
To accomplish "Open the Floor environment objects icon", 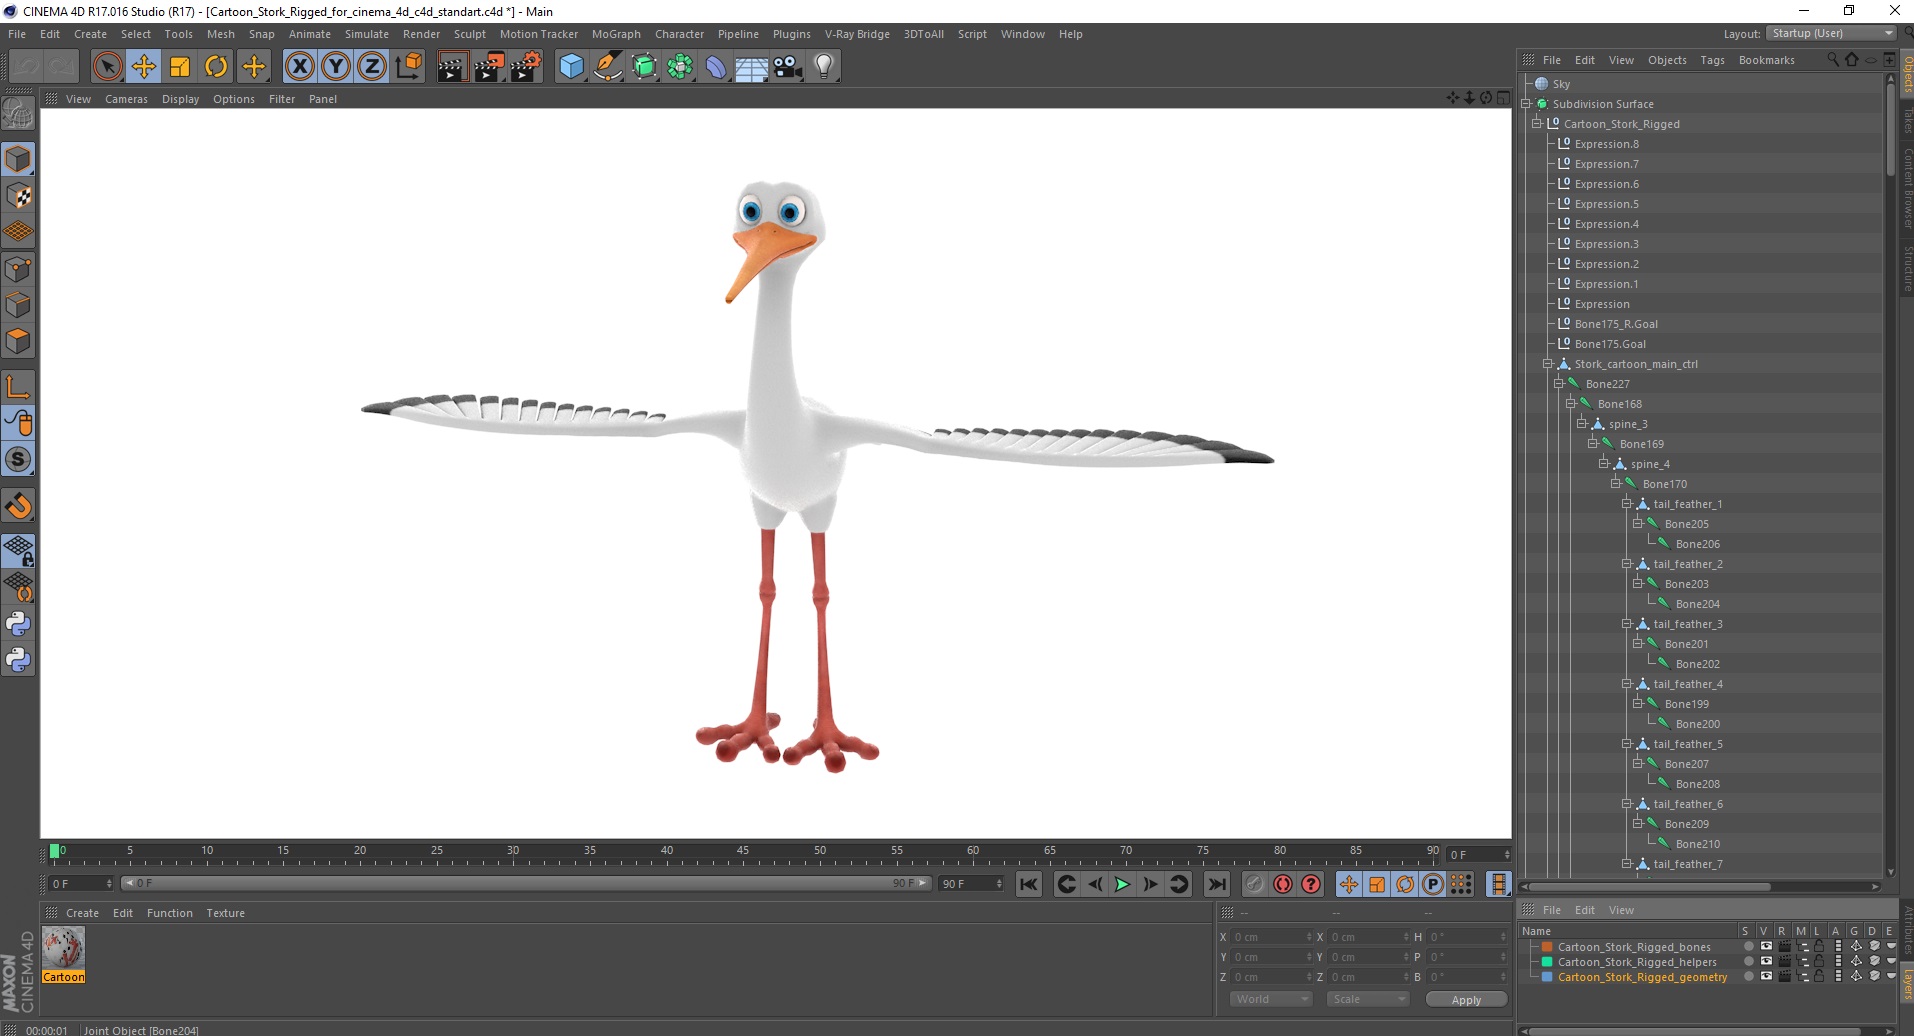I will pos(751,67).
